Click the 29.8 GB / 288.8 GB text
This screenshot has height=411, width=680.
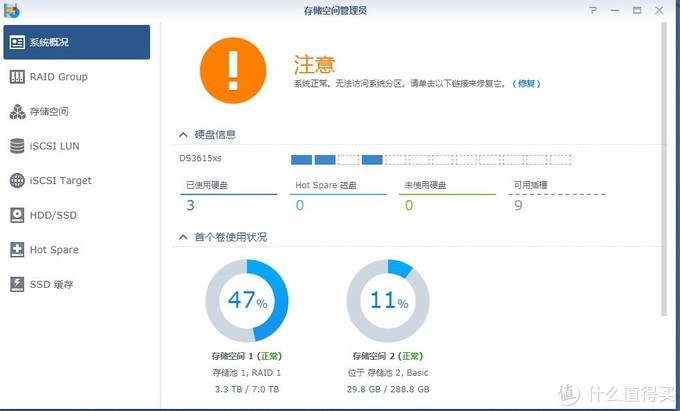388,389
